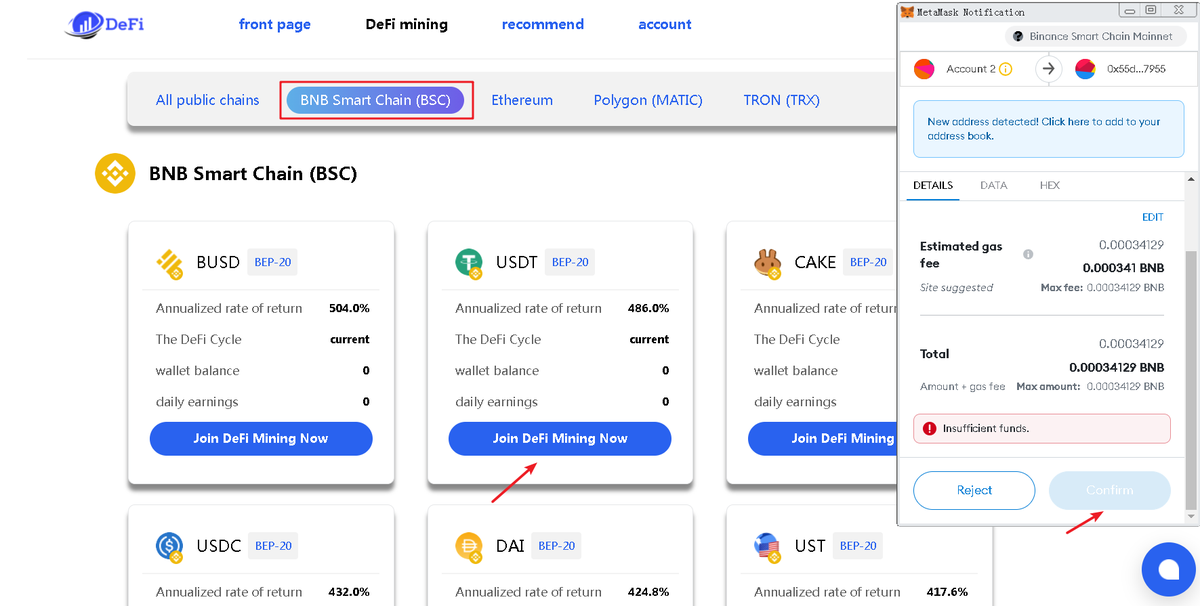Click the 432.0% USDC annualized return value
1200x606 pixels.
click(x=349, y=592)
